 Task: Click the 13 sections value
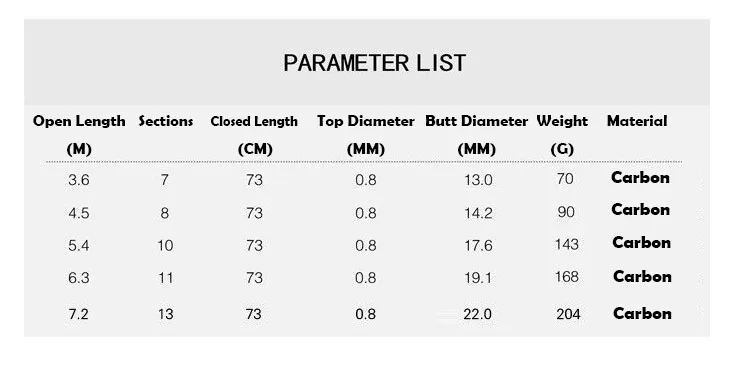point(165,314)
